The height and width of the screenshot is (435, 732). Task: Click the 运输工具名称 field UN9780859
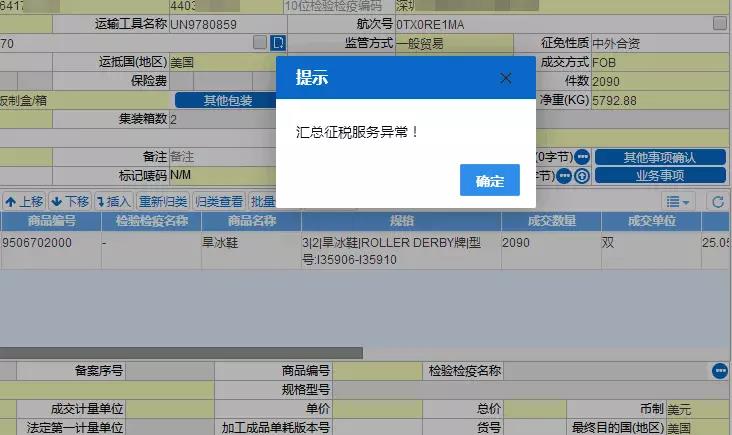228,24
